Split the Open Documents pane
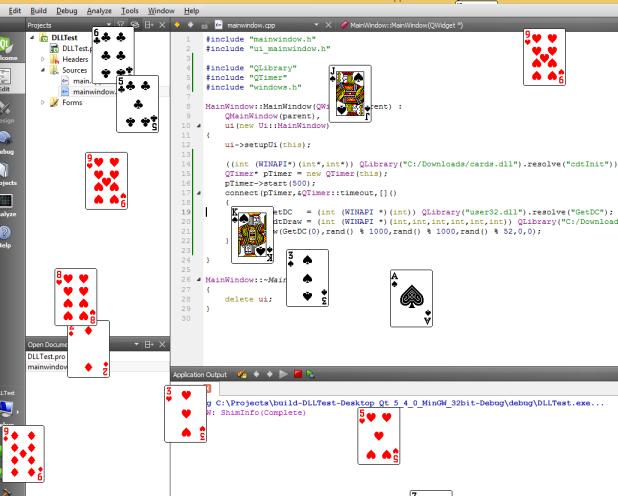This screenshot has width=618, height=496. tap(149, 344)
